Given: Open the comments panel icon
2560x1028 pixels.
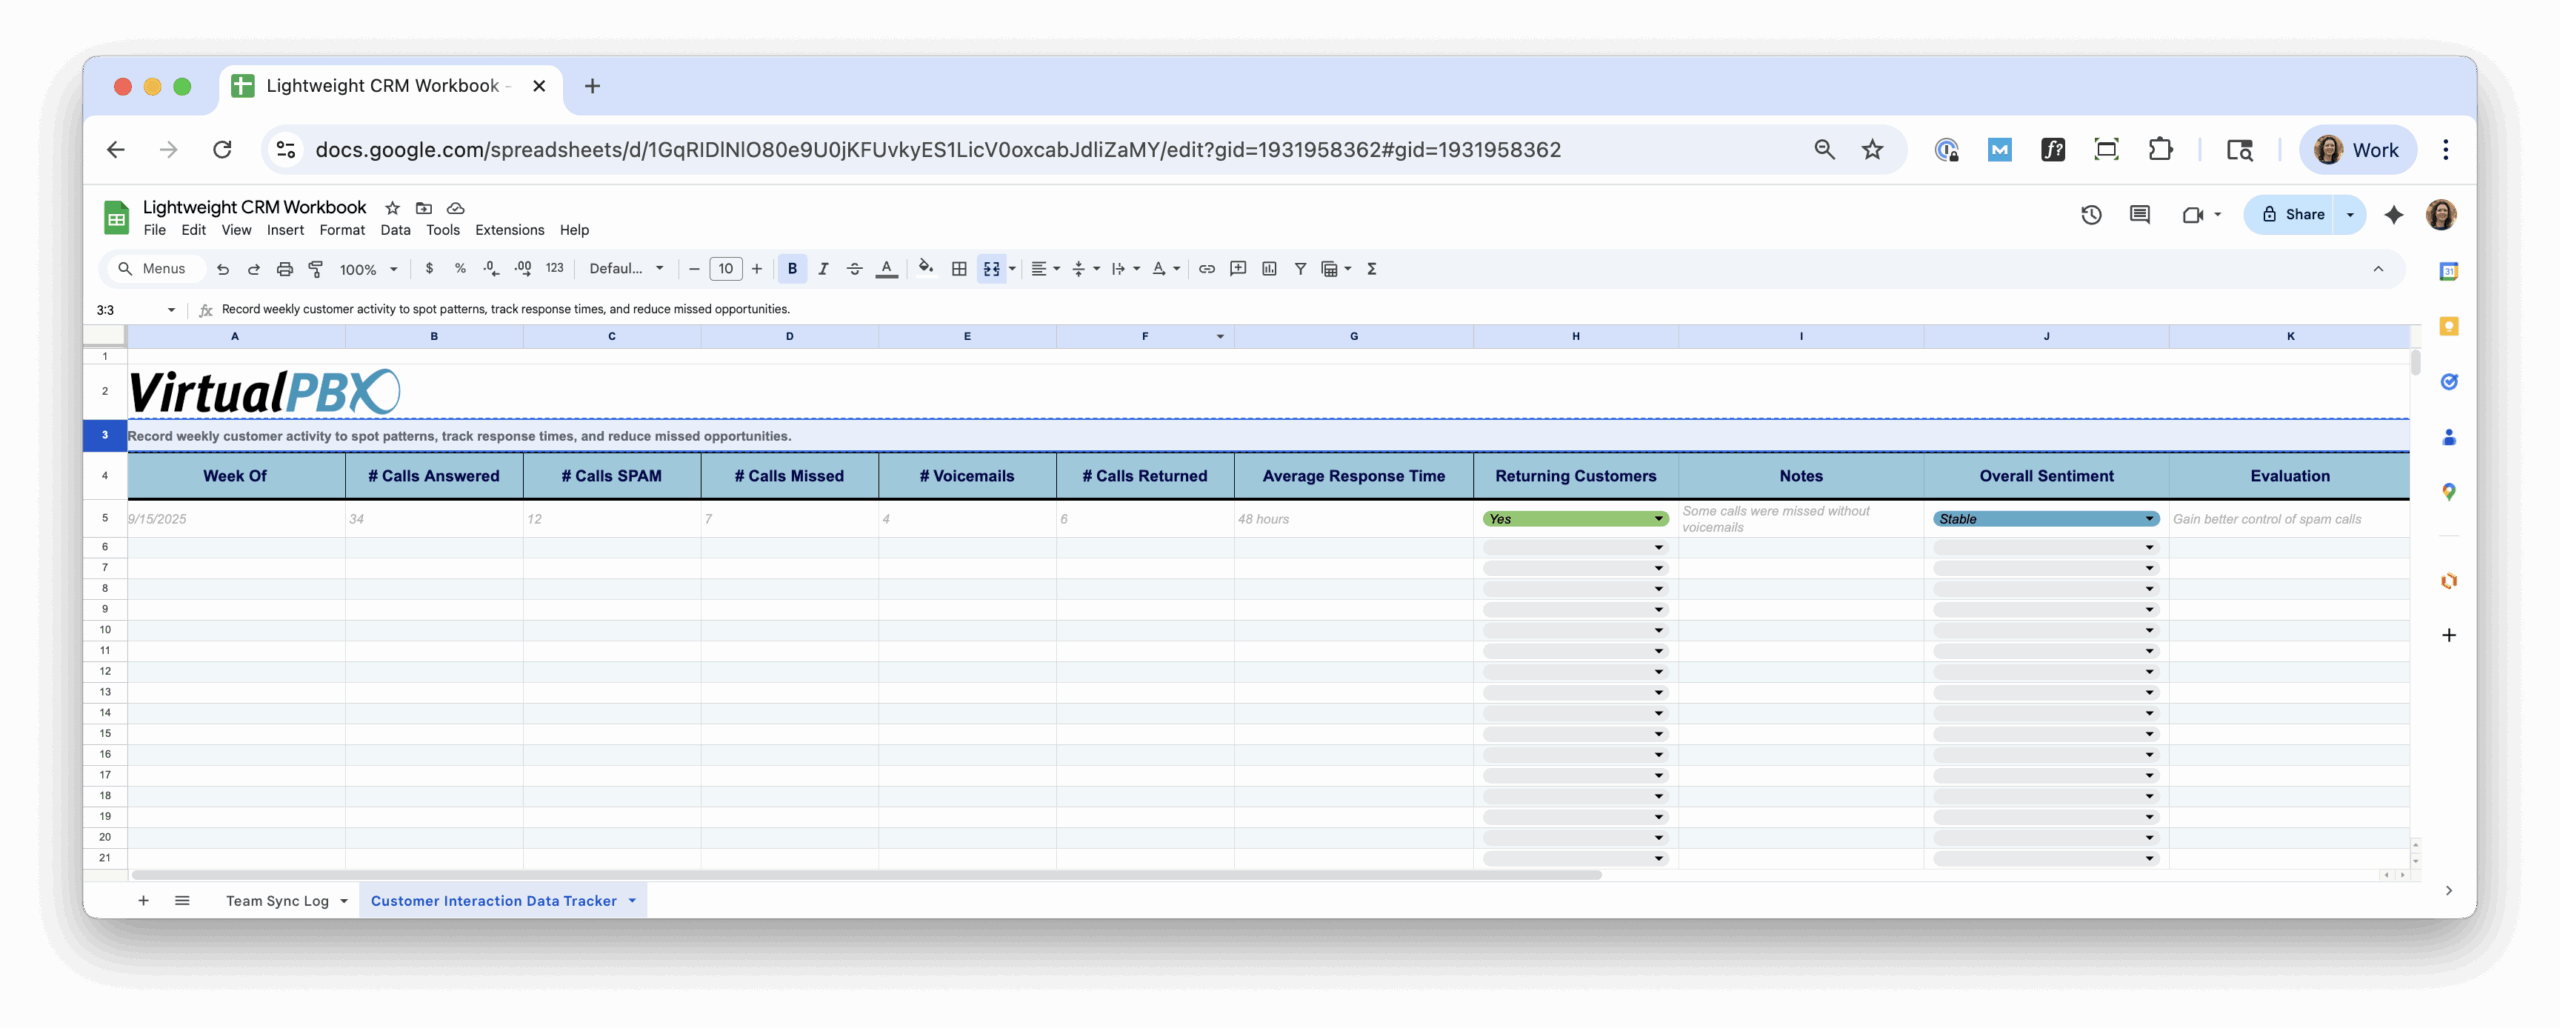Looking at the screenshot, I should coord(2139,215).
